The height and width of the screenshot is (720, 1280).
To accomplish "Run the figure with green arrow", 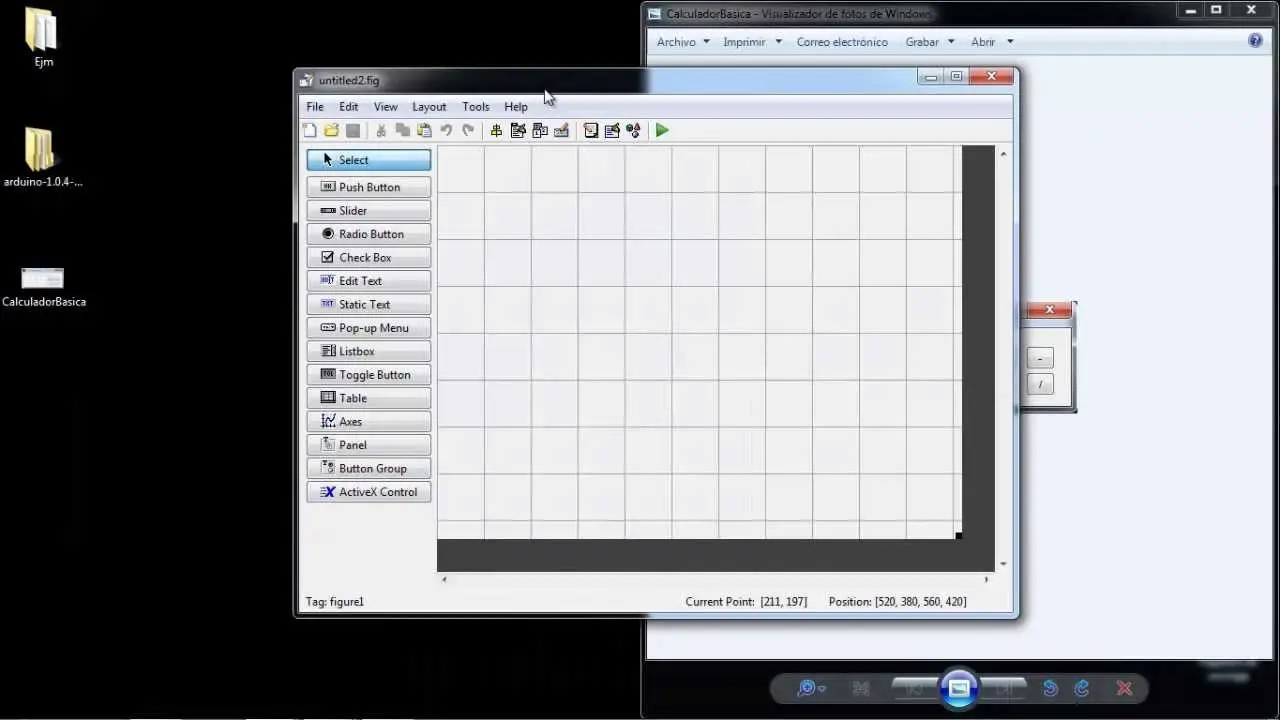I will click(x=662, y=130).
